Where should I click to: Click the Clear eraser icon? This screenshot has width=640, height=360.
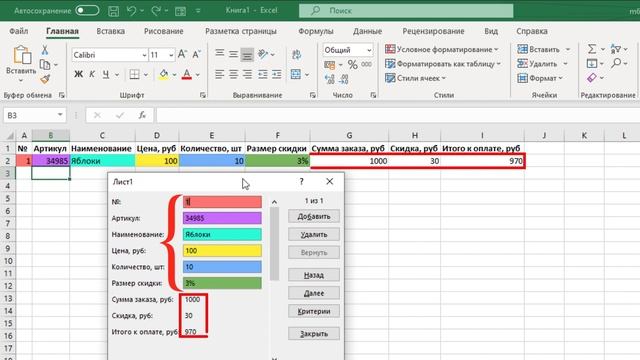(x=592, y=78)
